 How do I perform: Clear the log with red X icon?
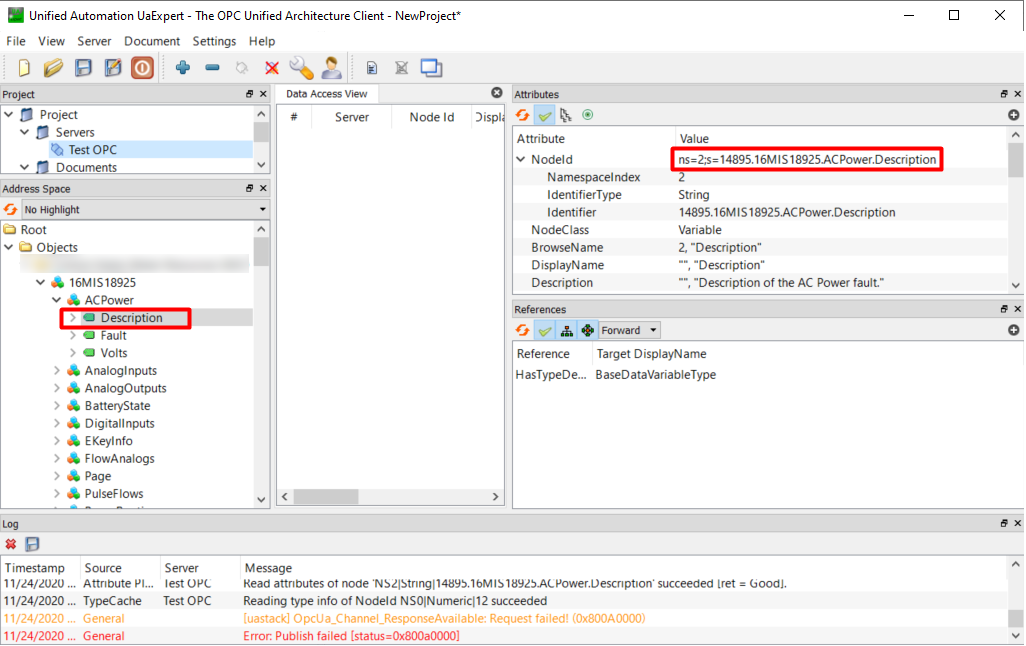tap(11, 544)
